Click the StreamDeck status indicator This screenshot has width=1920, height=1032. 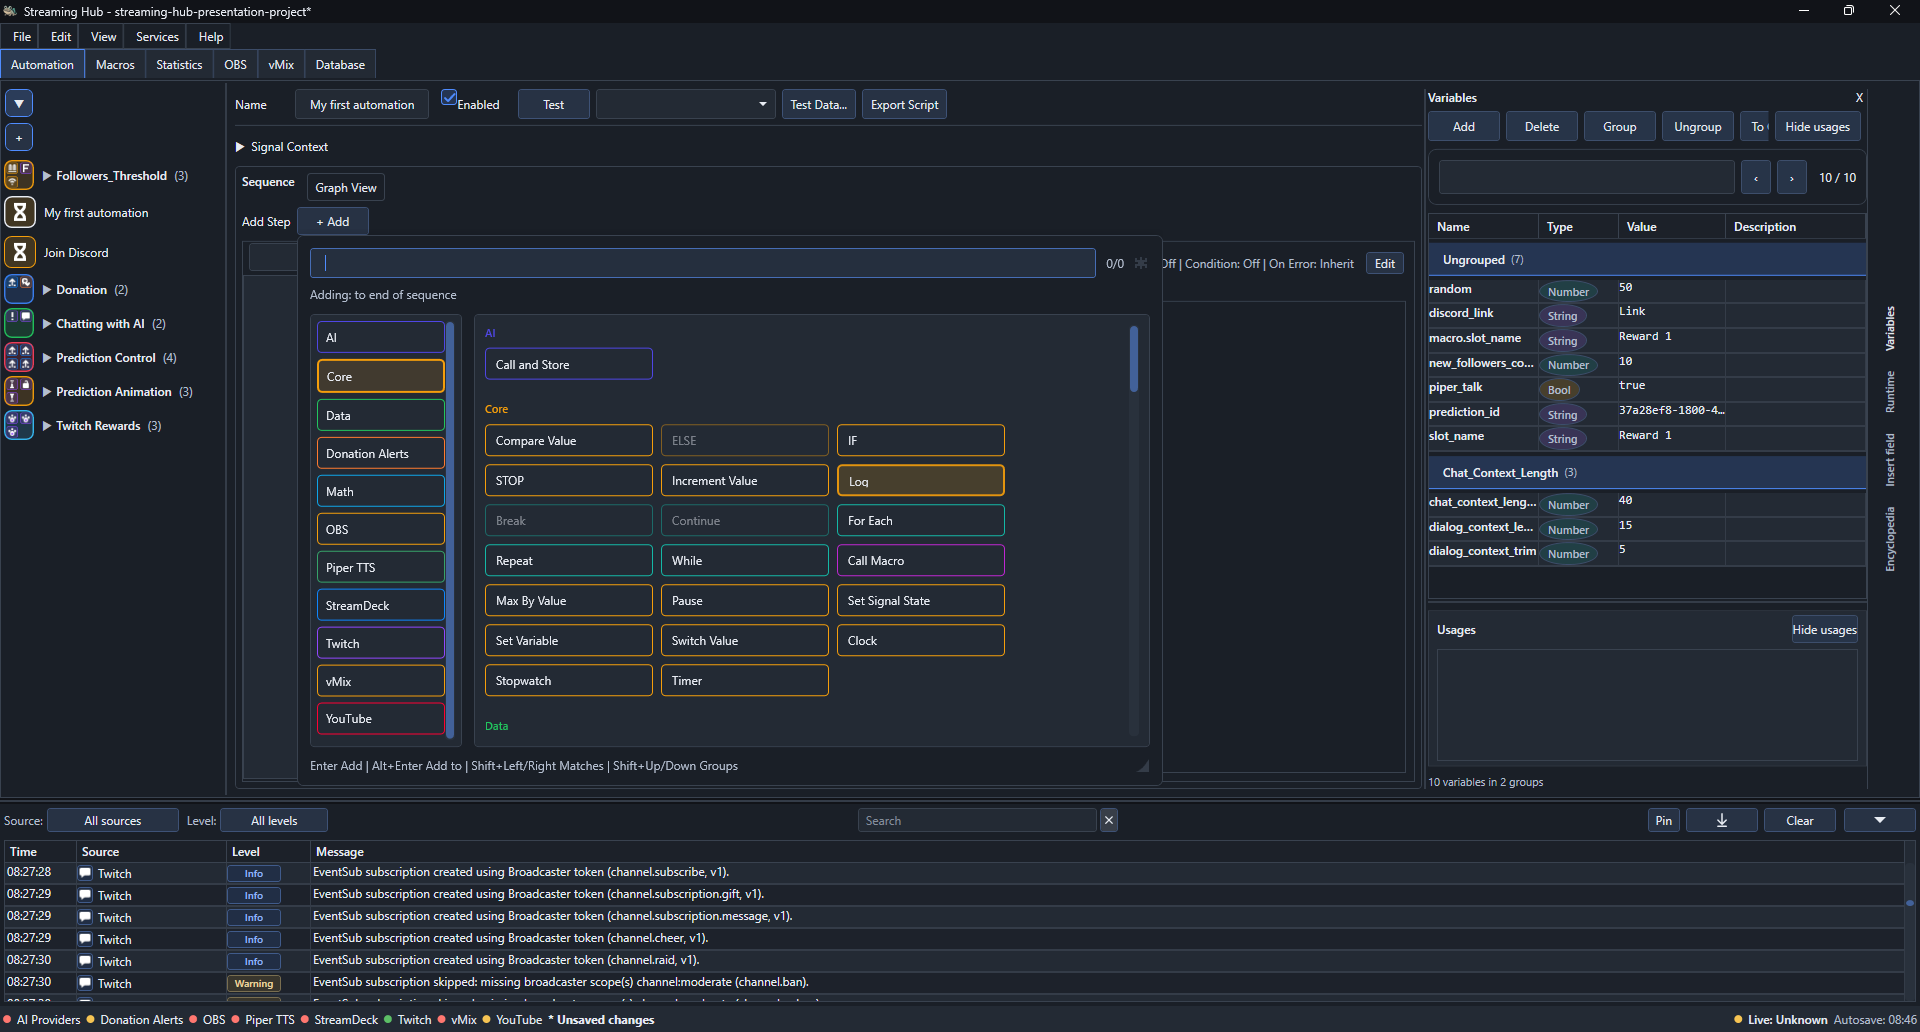pos(339,1020)
